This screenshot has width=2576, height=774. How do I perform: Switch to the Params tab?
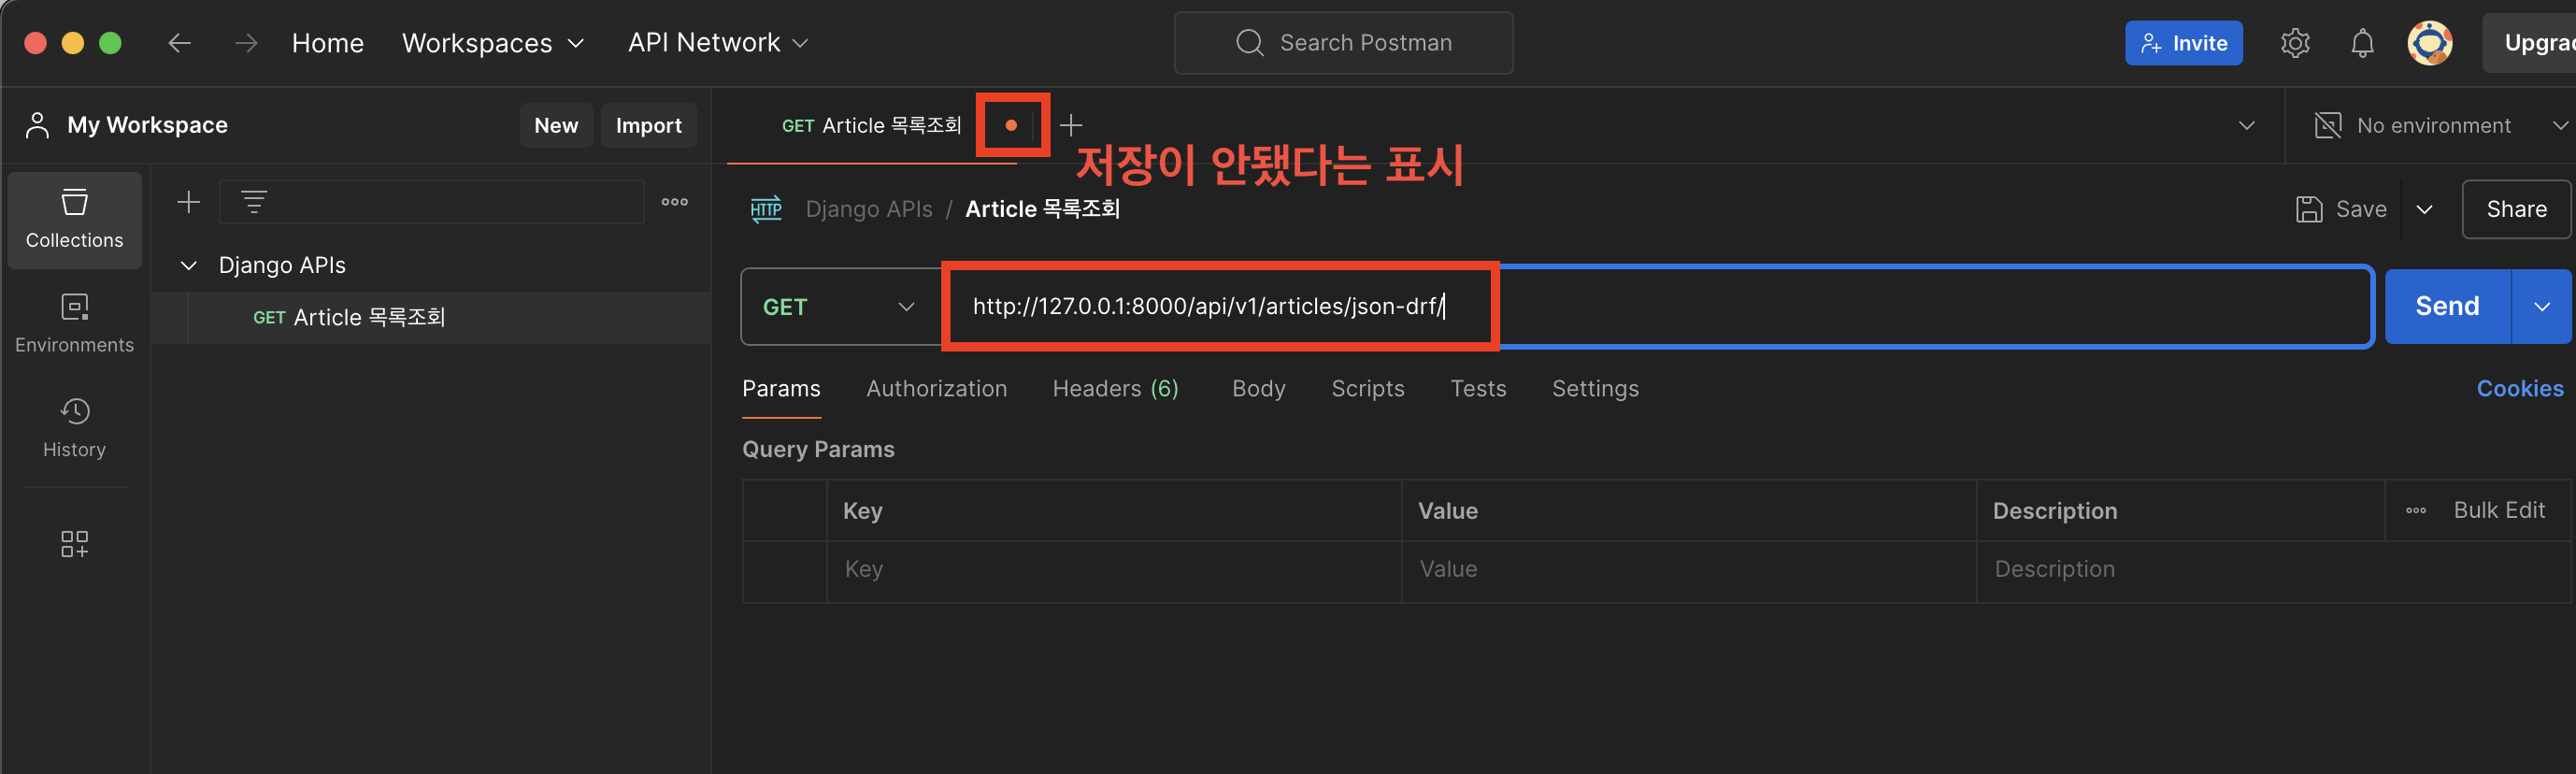tap(781, 388)
